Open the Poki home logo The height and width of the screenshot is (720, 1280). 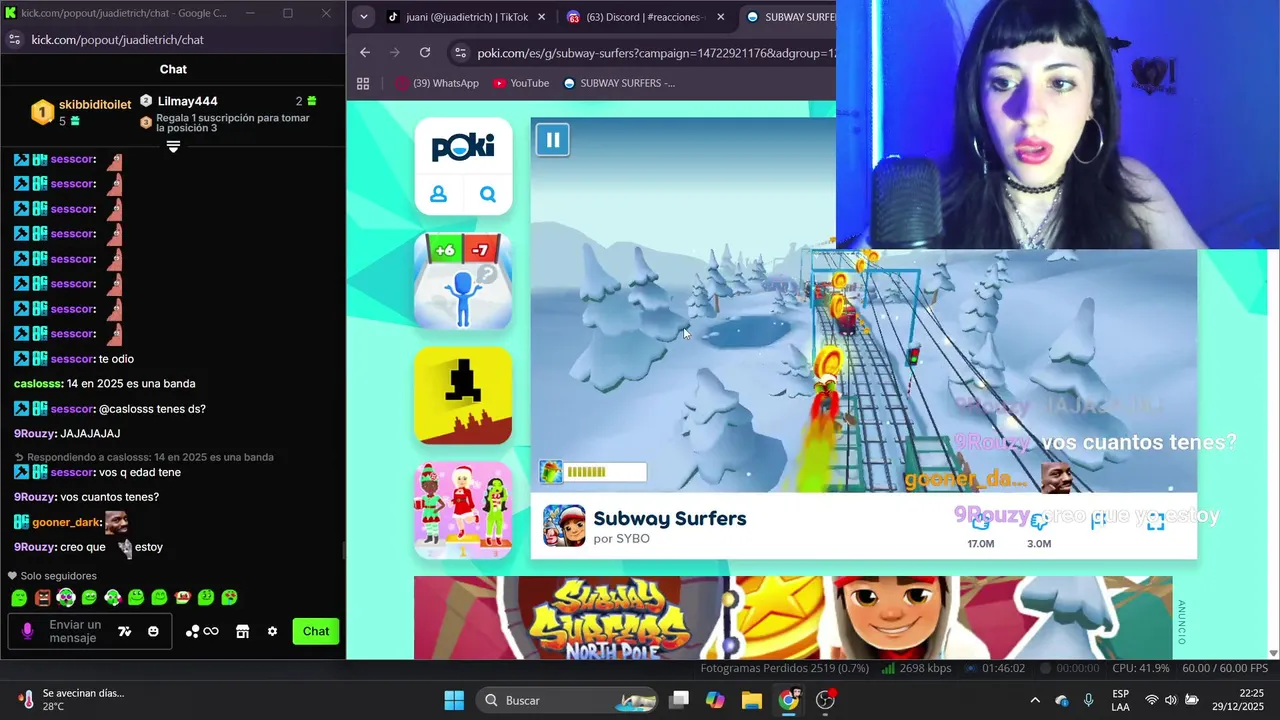[463, 148]
